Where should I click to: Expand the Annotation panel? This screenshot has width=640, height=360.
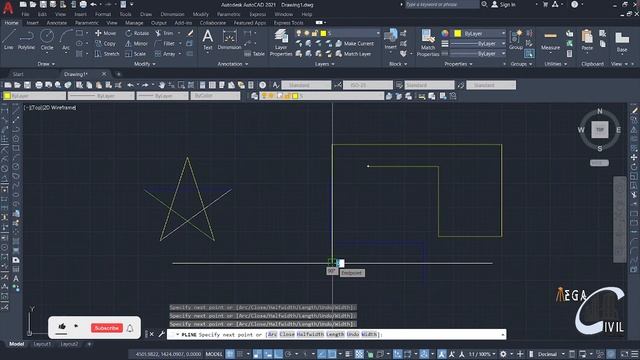[x=233, y=64]
